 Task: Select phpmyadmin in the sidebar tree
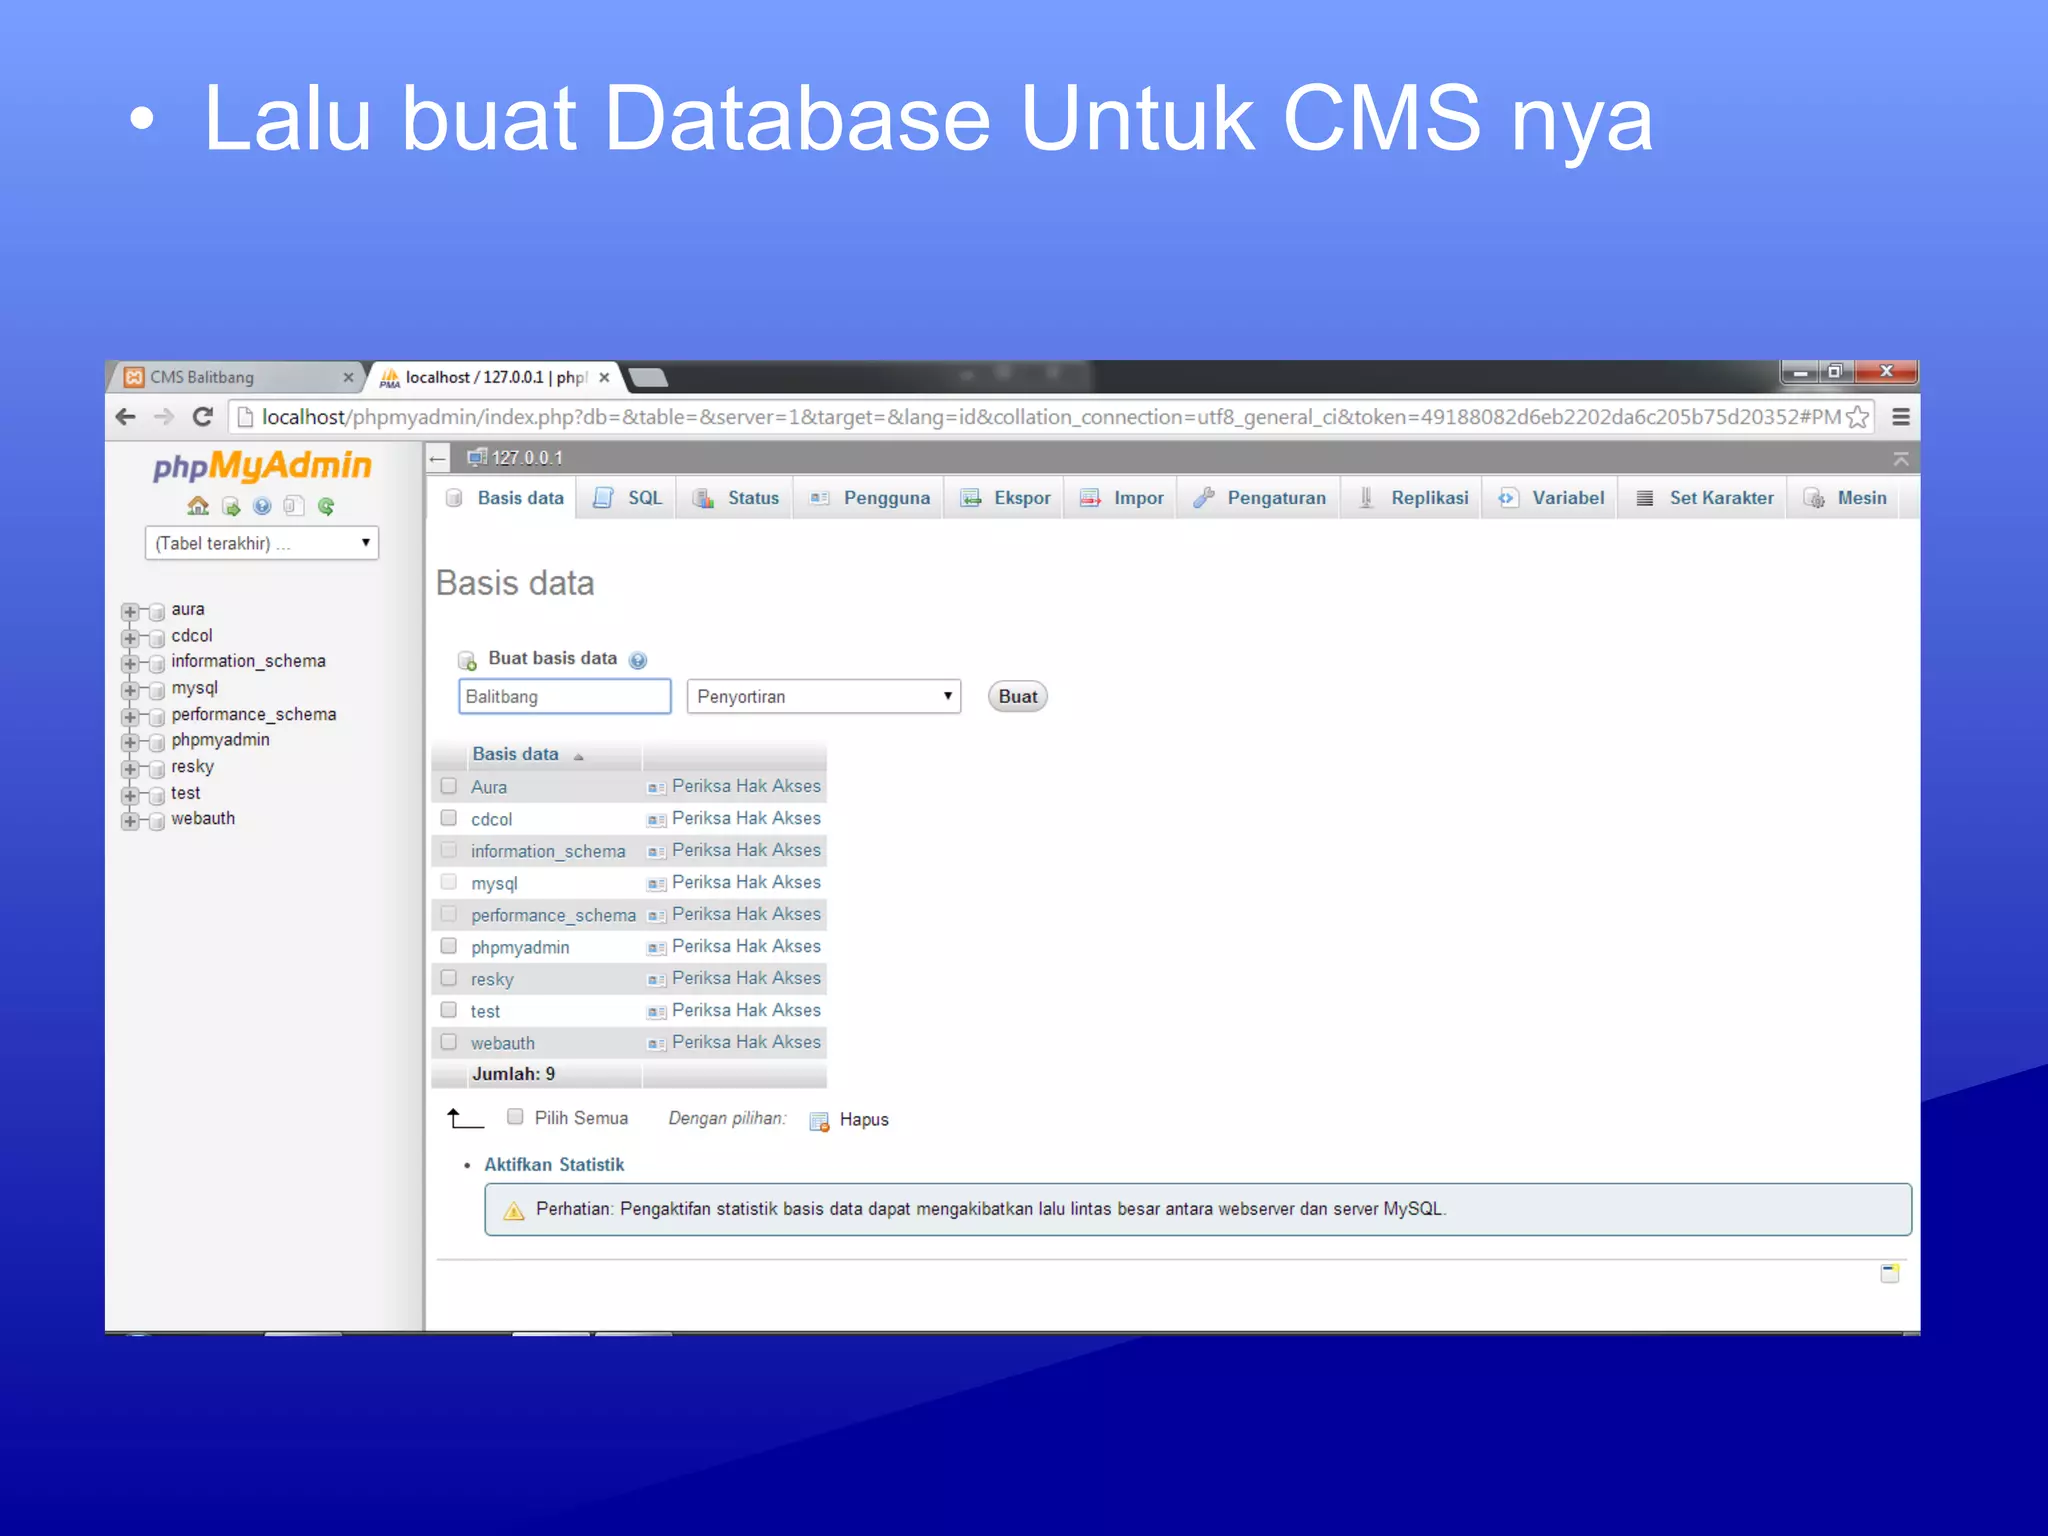click(220, 740)
